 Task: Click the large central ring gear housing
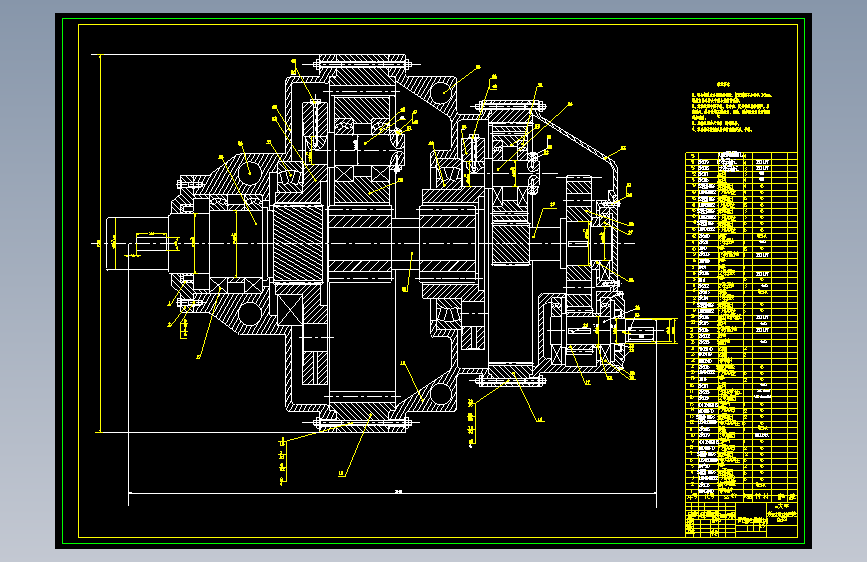pyautogui.click(x=362, y=243)
